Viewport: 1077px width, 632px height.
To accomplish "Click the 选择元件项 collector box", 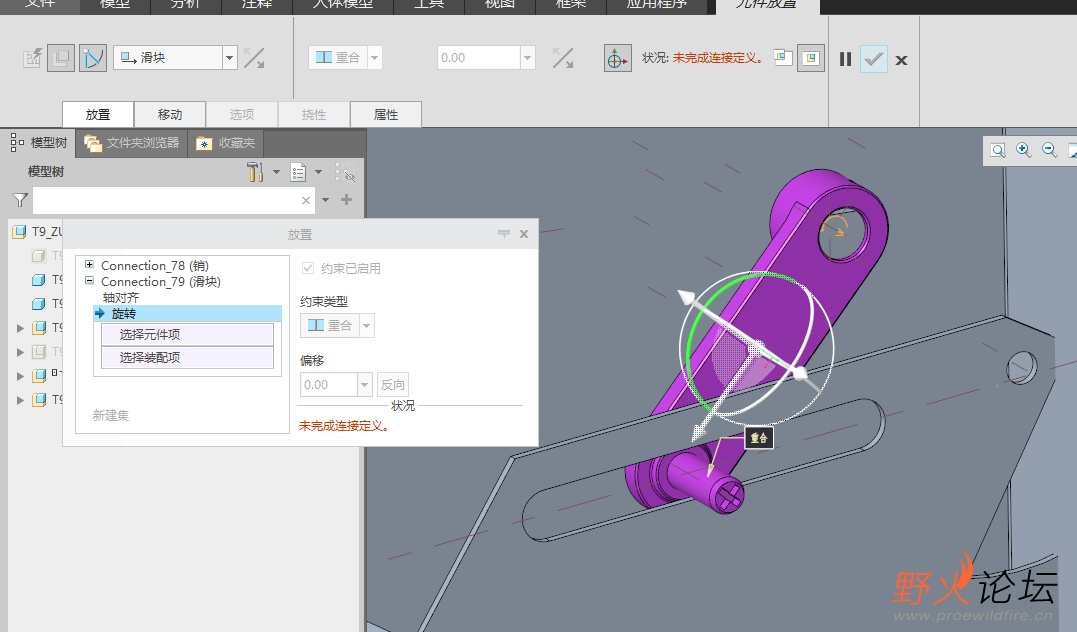I will pyautogui.click(x=188, y=335).
